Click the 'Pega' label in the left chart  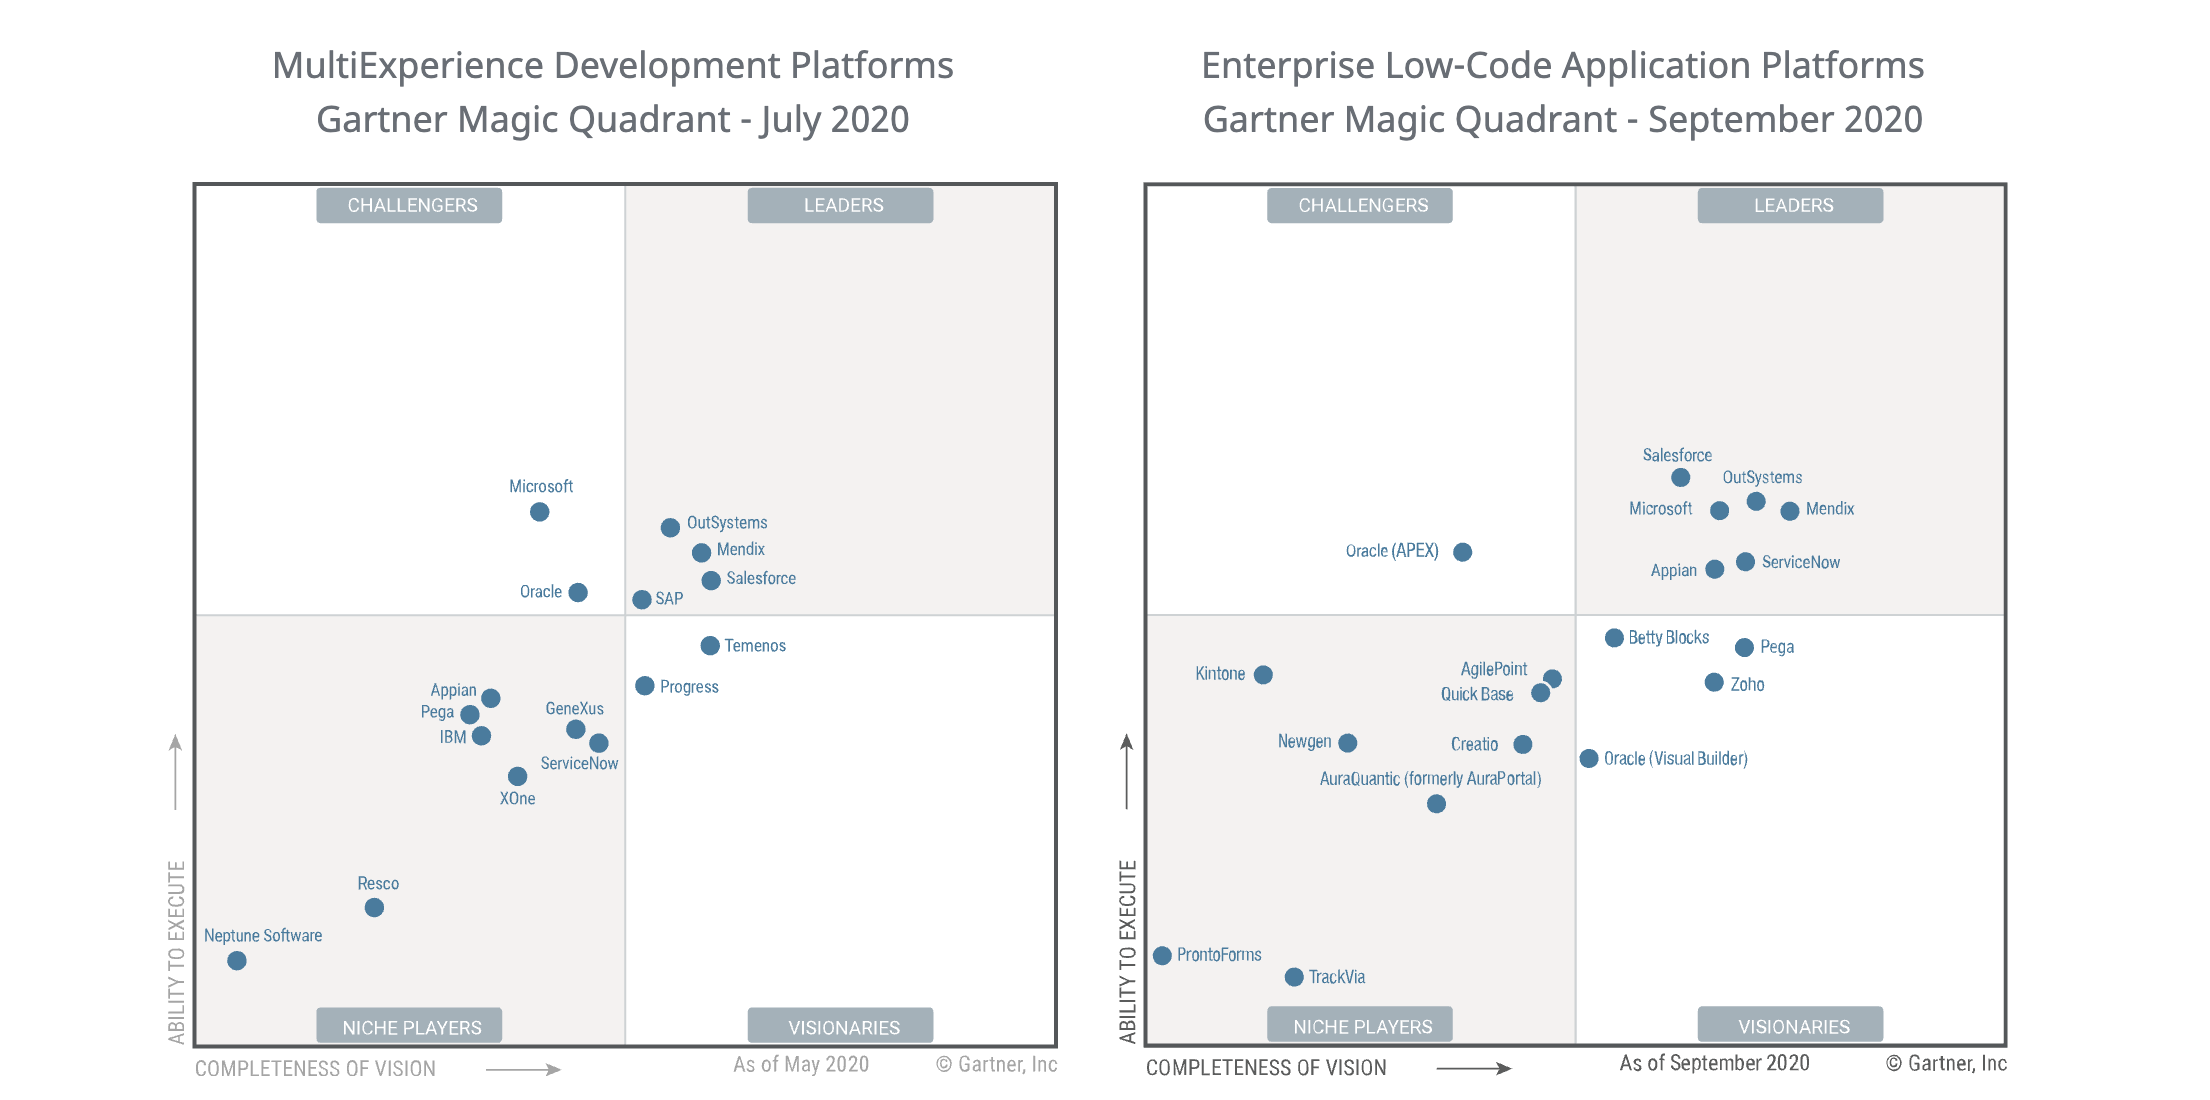point(437,712)
